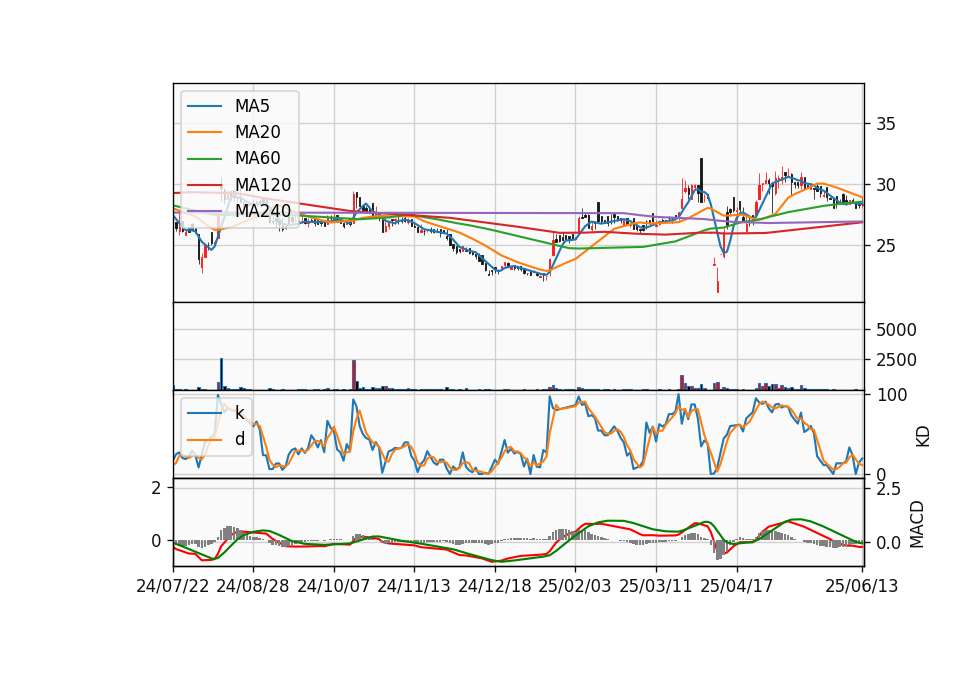Click the 24/11/13 date label
The height and width of the screenshot is (690, 960).
[414, 587]
